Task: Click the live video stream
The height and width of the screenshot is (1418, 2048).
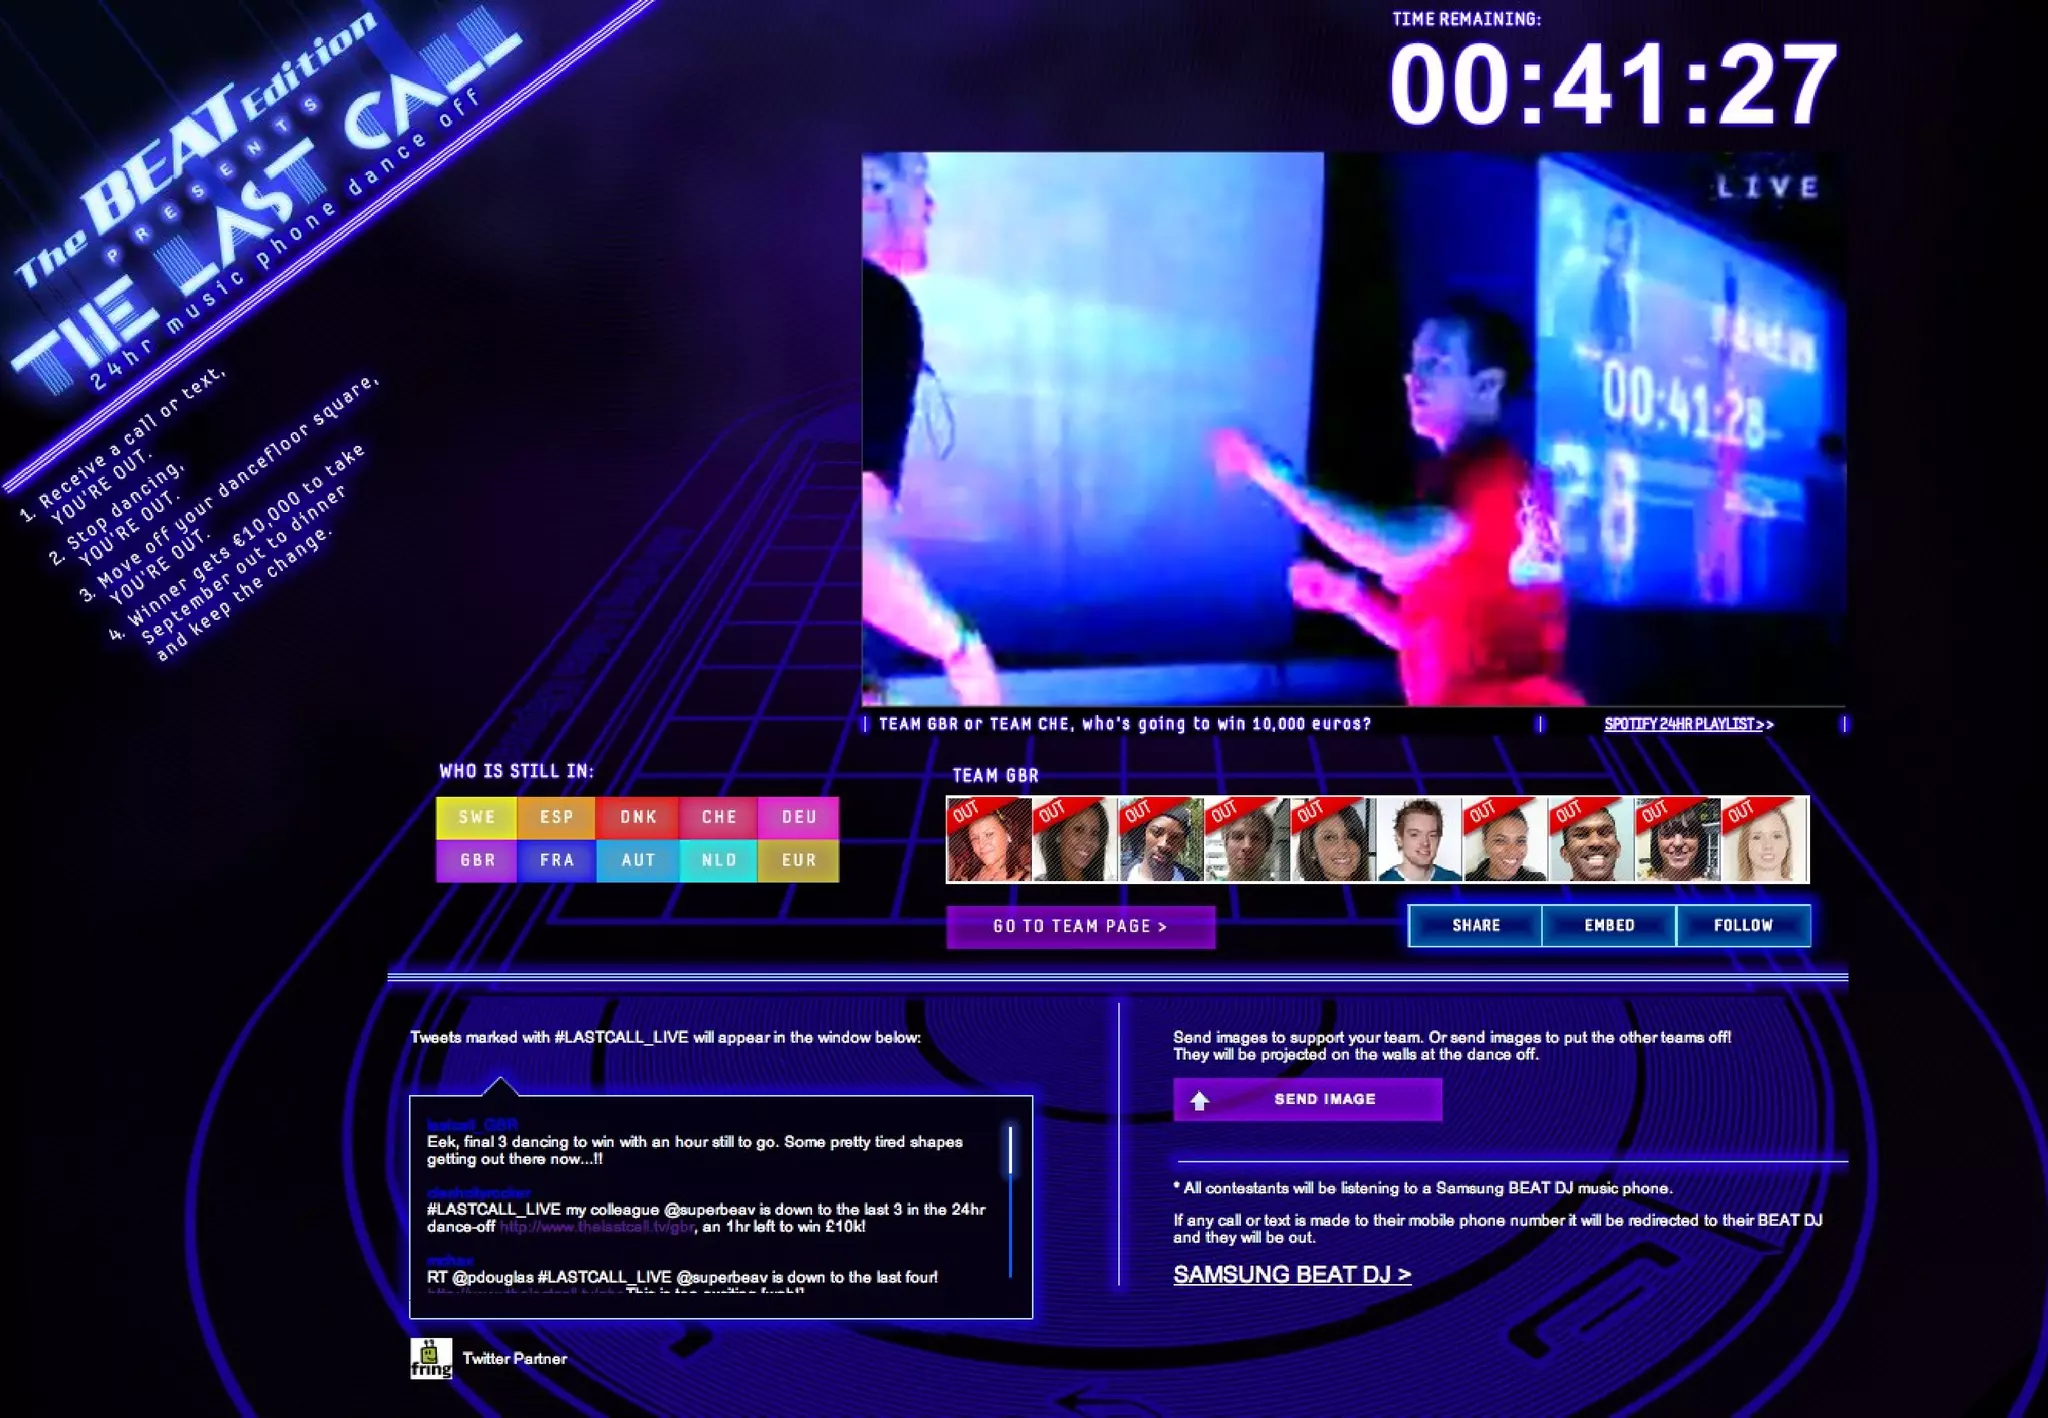Action: click(x=1352, y=430)
